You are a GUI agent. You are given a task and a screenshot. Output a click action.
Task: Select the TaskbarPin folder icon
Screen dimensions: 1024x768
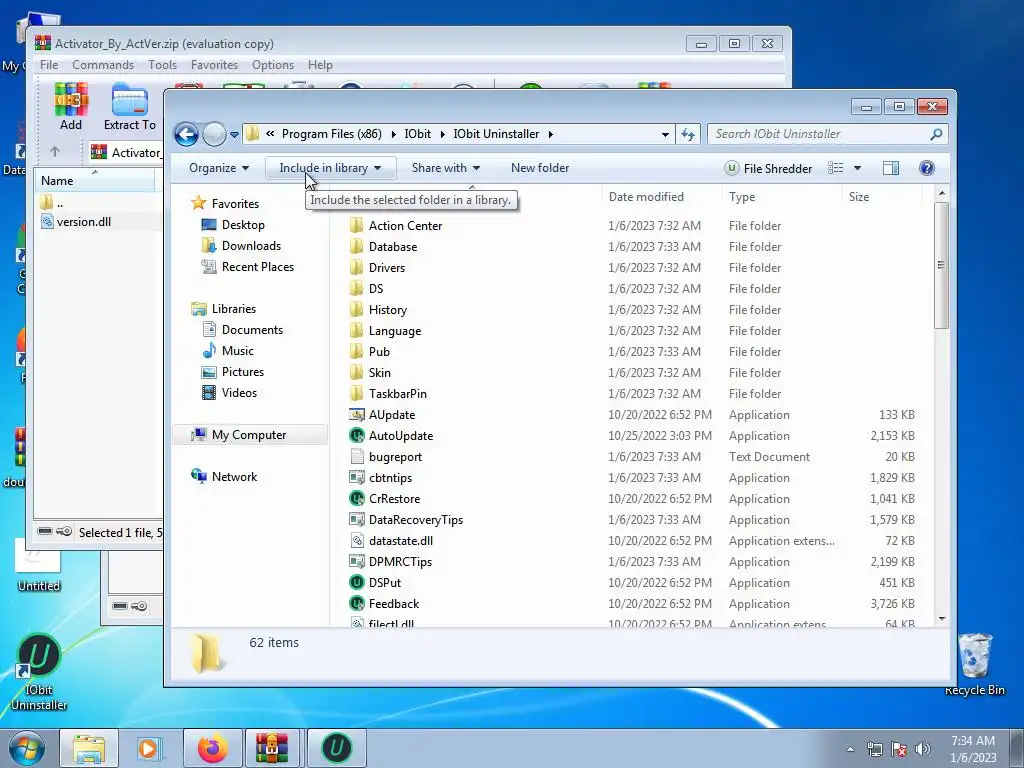point(357,394)
